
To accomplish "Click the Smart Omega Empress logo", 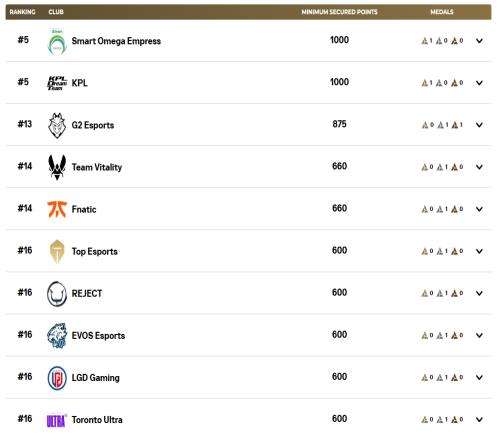I will 57,41.
